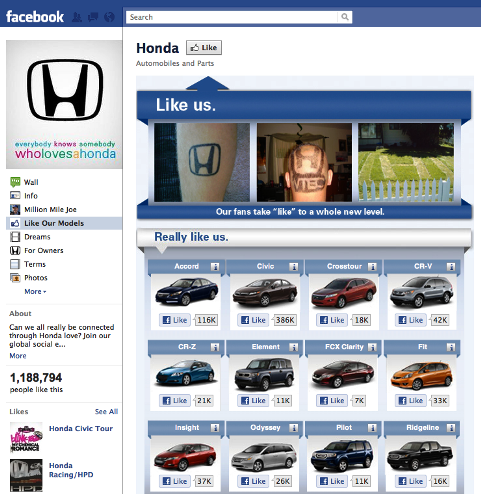Like the Honda page
The width and height of the screenshot is (481, 494).
point(204,48)
